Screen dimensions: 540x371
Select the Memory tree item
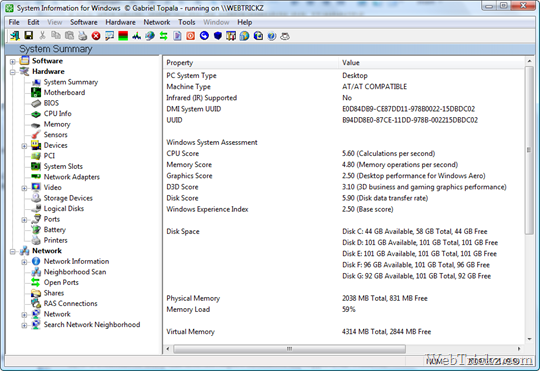pyautogui.click(x=57, y=124)
